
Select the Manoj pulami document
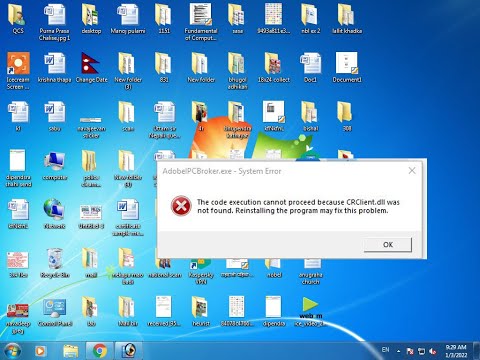128,18
